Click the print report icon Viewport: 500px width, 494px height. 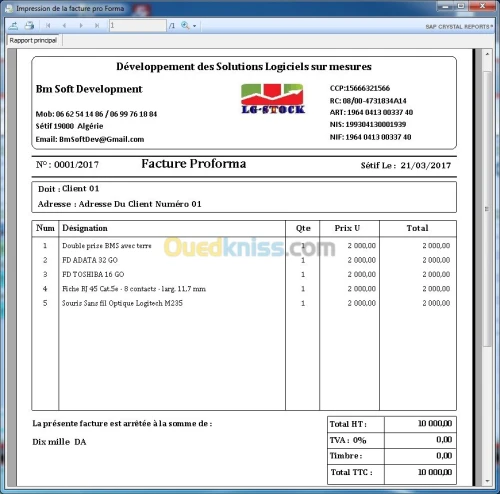(30, 25)
